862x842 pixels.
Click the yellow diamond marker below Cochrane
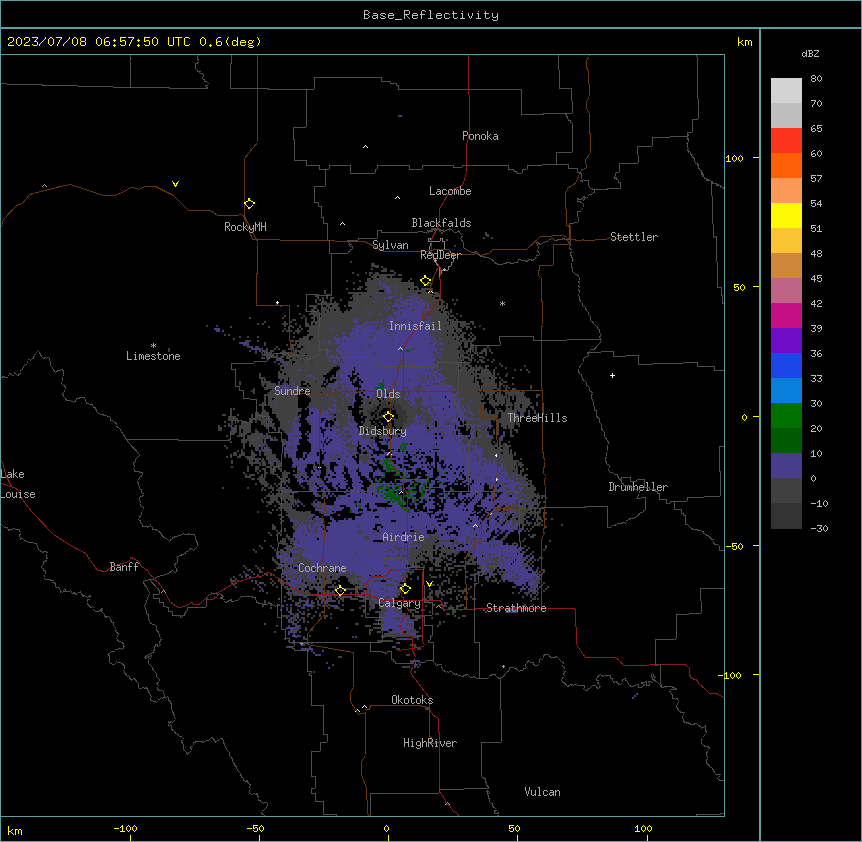(340, 591)
